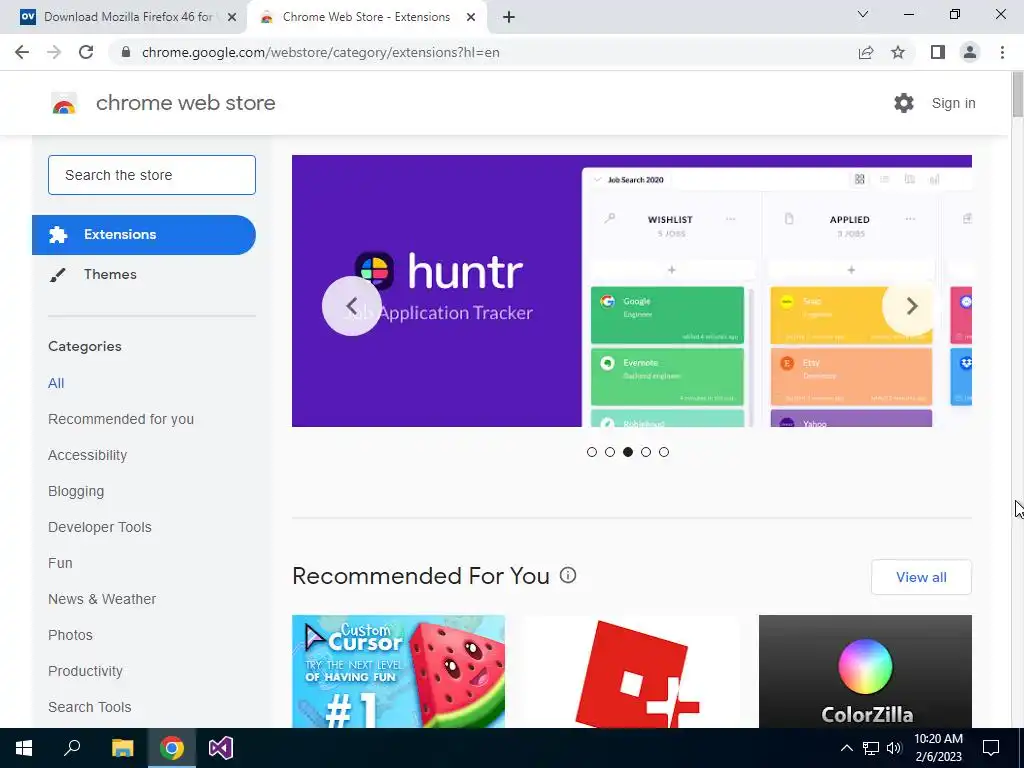Open Visual Studio from the taskbar
This screenshot has height=768, width=1024.
221,748
